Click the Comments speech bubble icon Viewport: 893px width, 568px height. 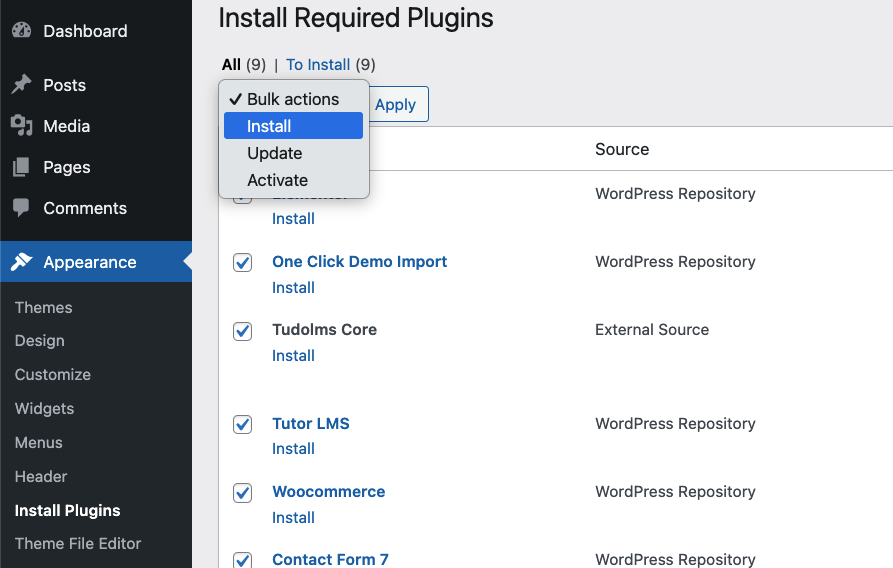22,208
